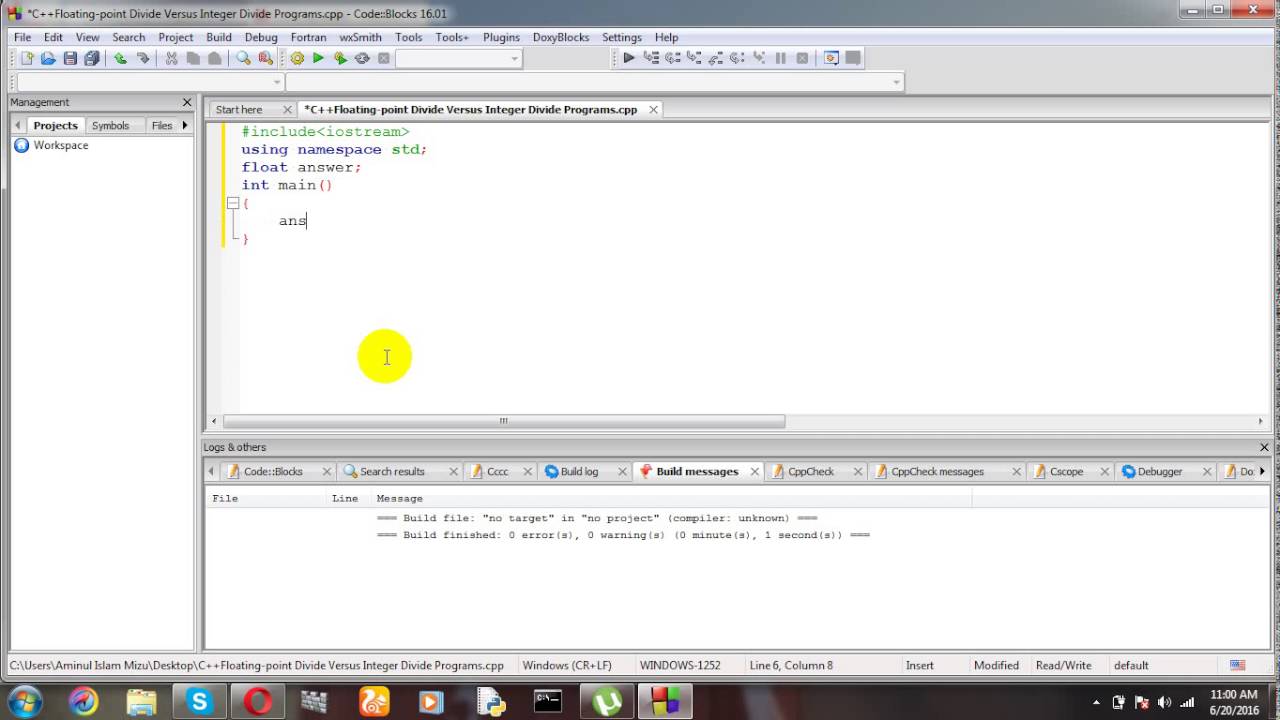The width and height of the screenshot is (1280, 720).
Task: Click the Insert mode status bar field
Action: [919, 665]
